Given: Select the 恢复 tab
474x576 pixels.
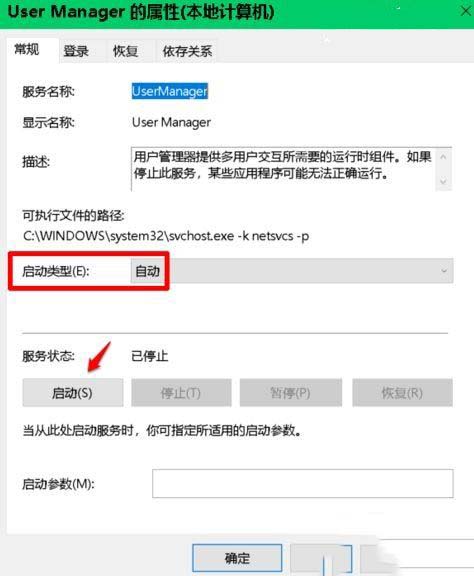Looking at the screenshot, I should point(125,51).
